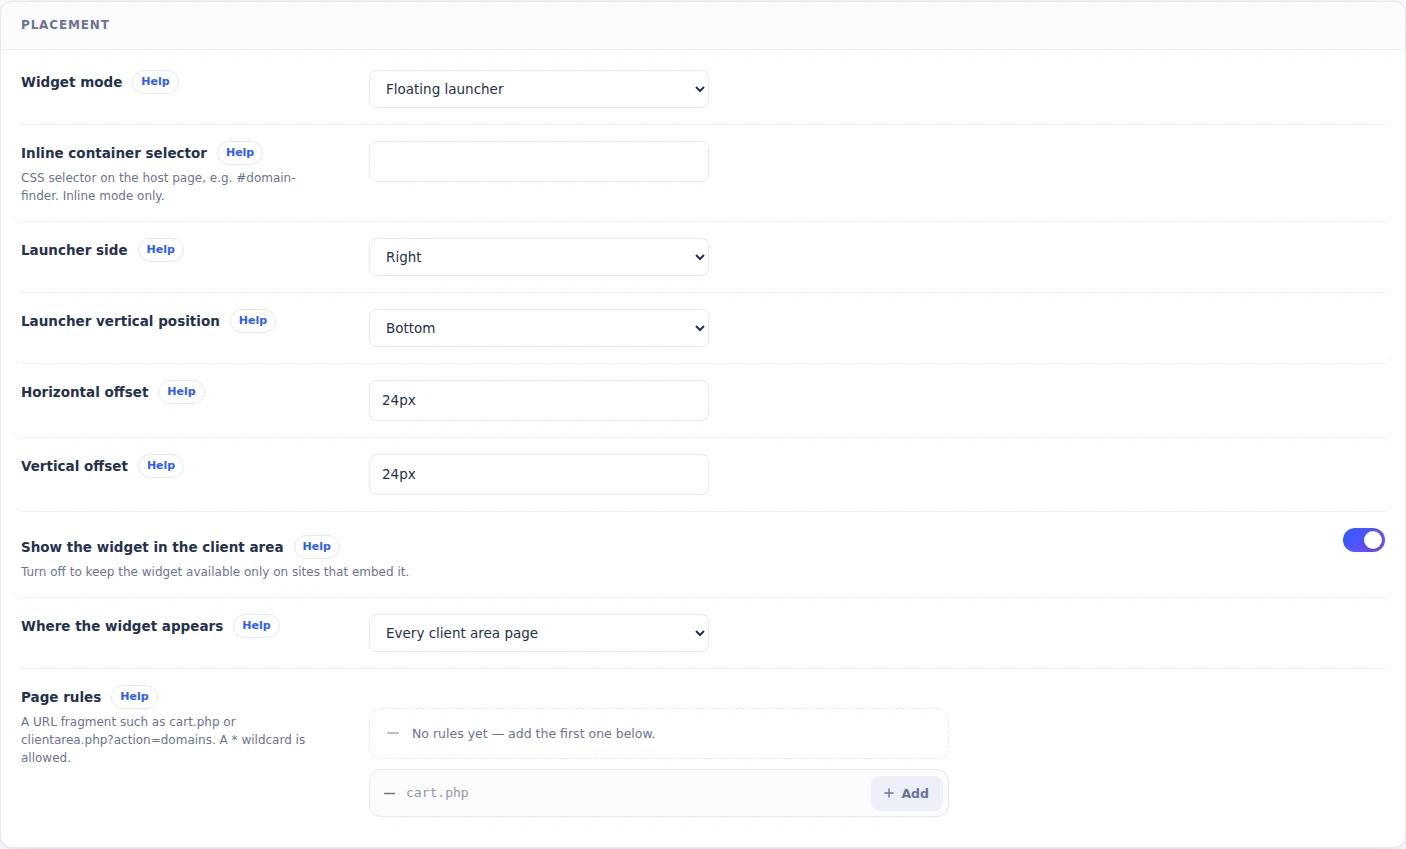Viewport: 1406px width, 849px height.
Task: Open Help for Where the widget appears
Action: click(x=256, y=626)
